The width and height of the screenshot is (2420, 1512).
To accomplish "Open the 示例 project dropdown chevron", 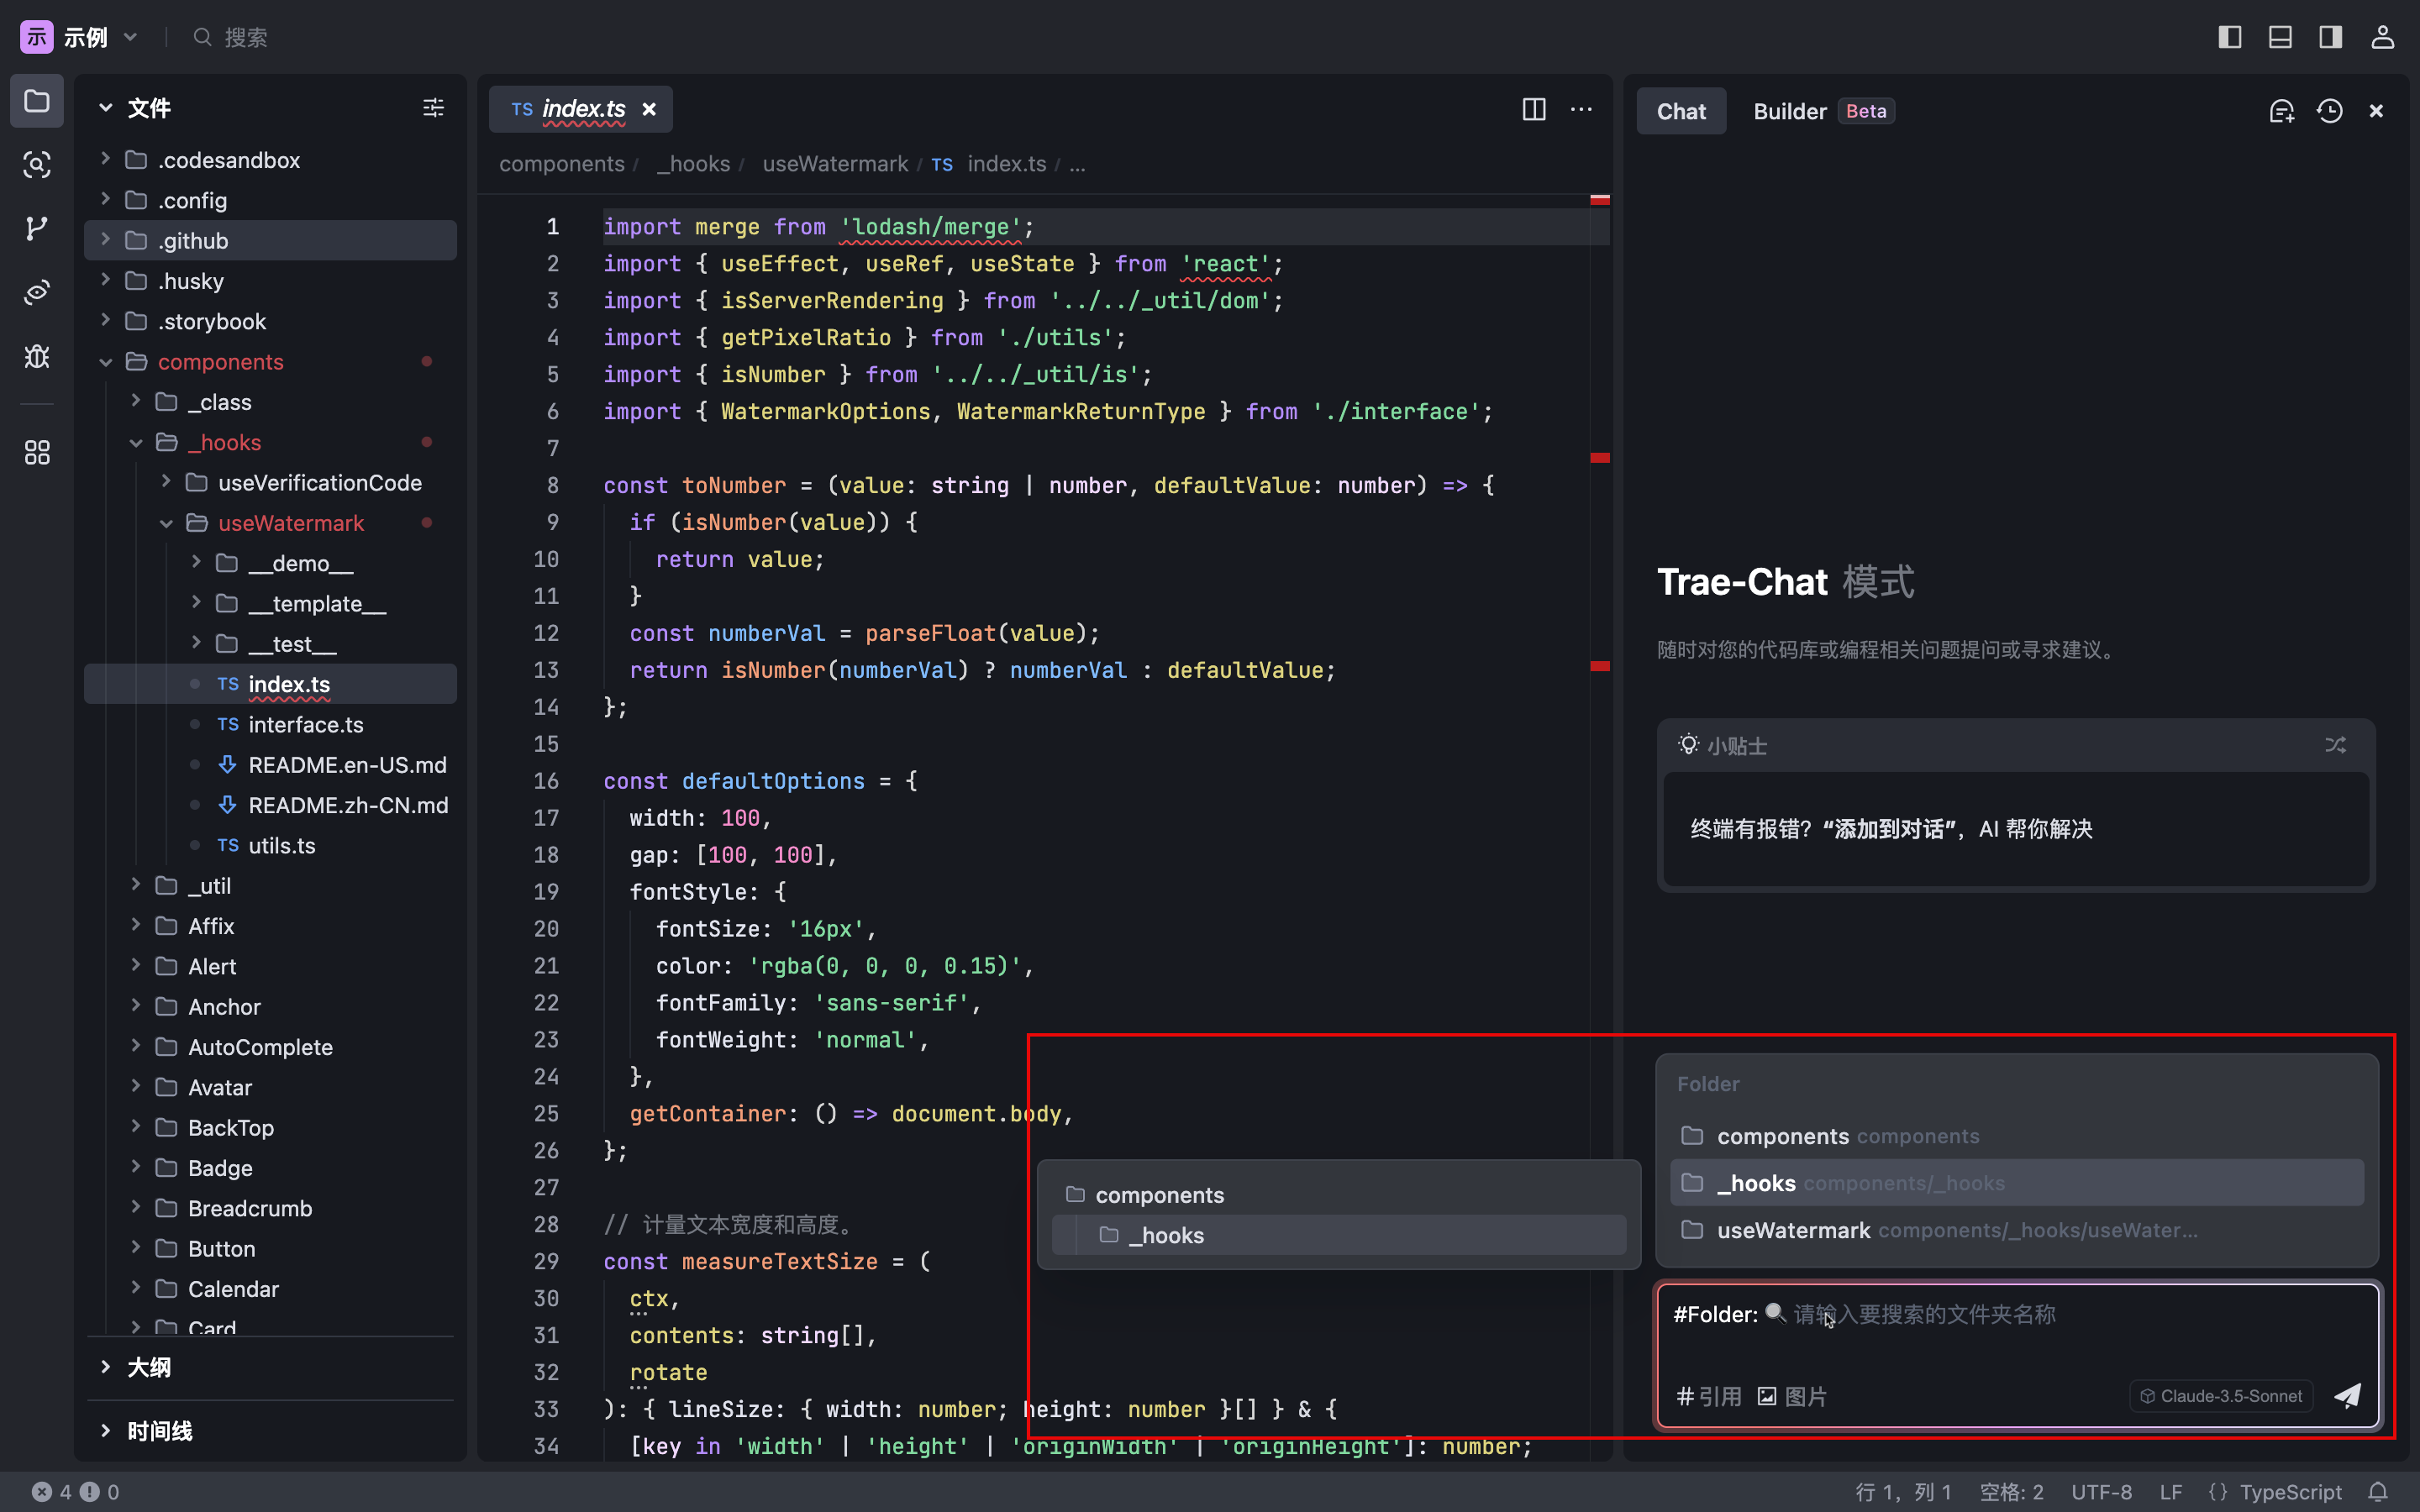I will 130,37.
